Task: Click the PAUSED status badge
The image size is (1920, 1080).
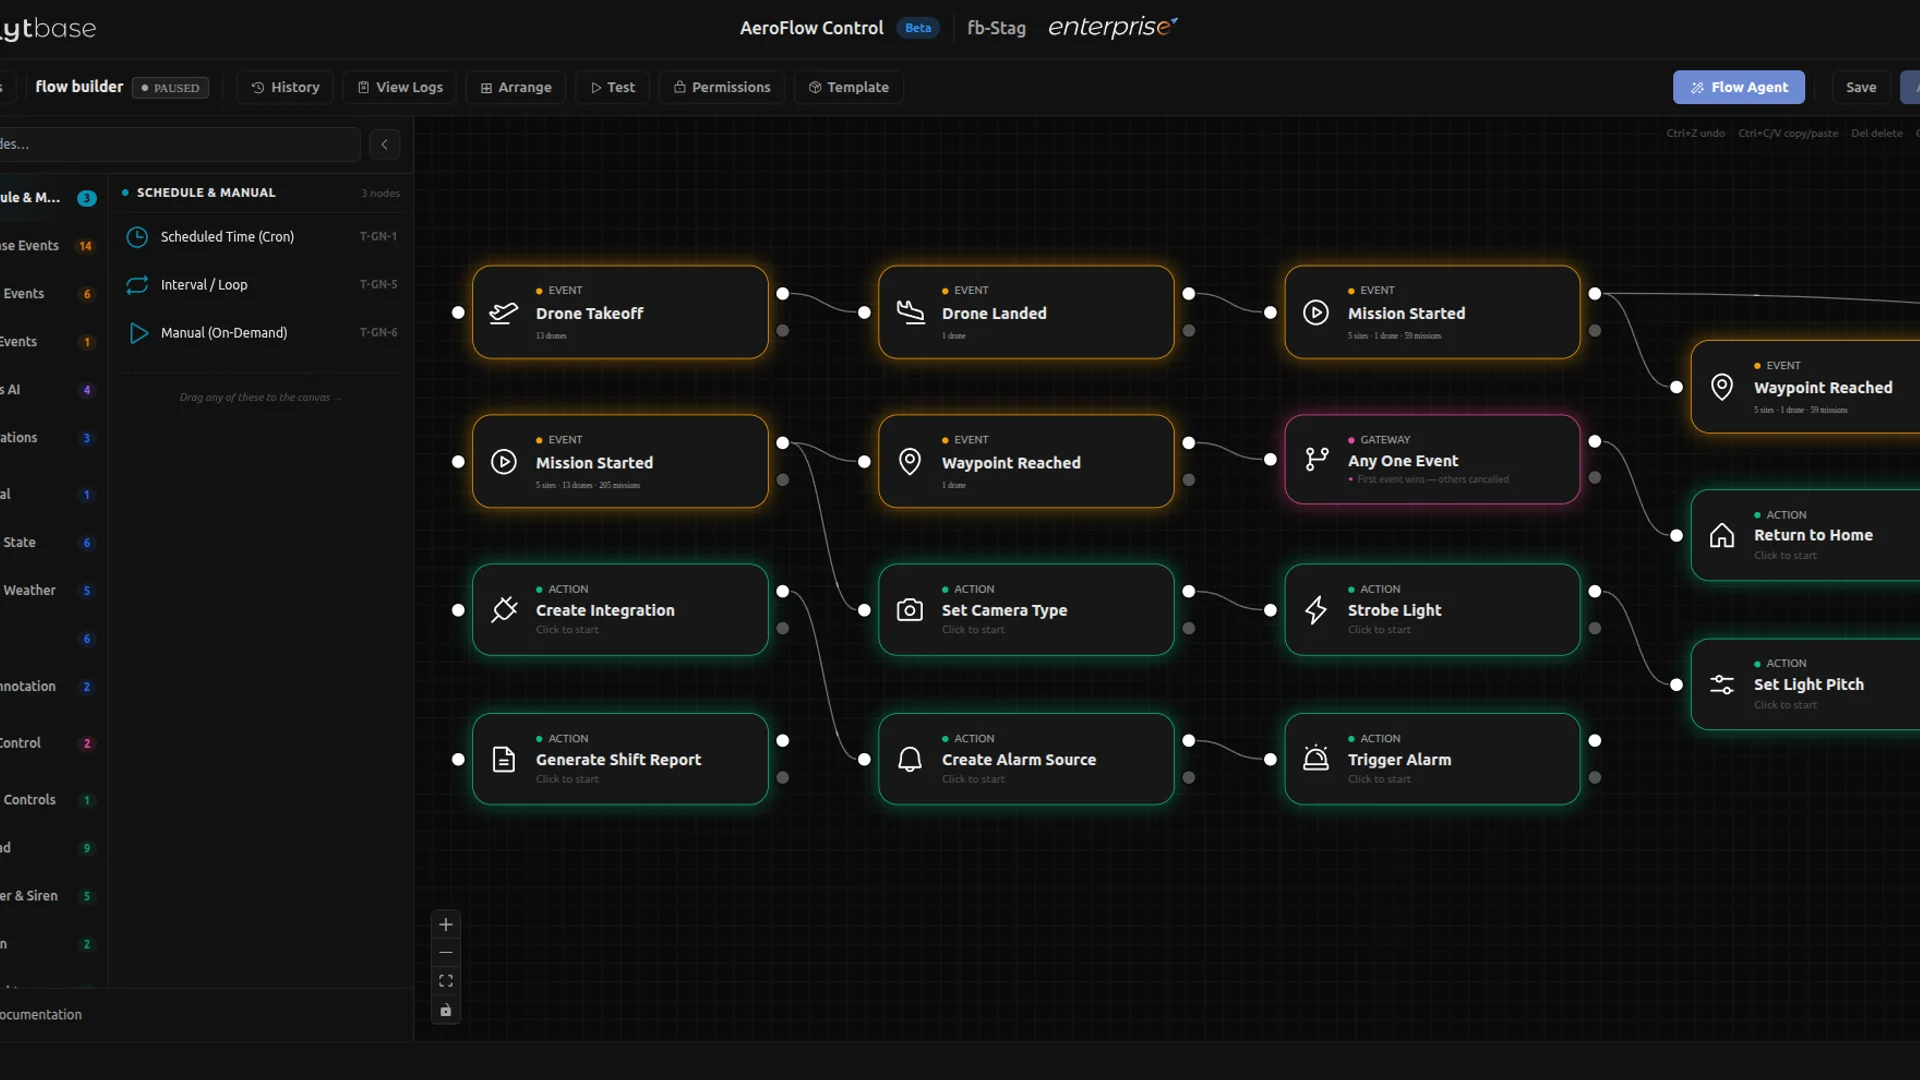Action: coord(171,88)
